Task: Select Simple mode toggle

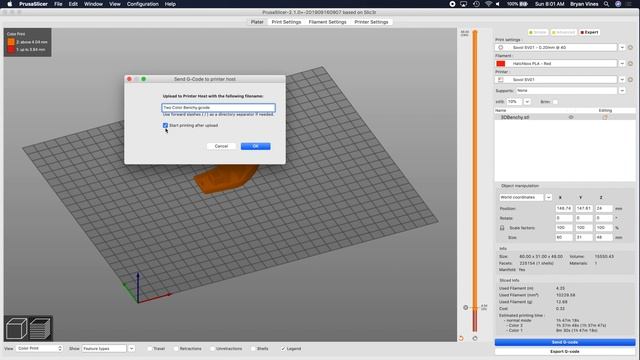Action: tap(538, 32)
